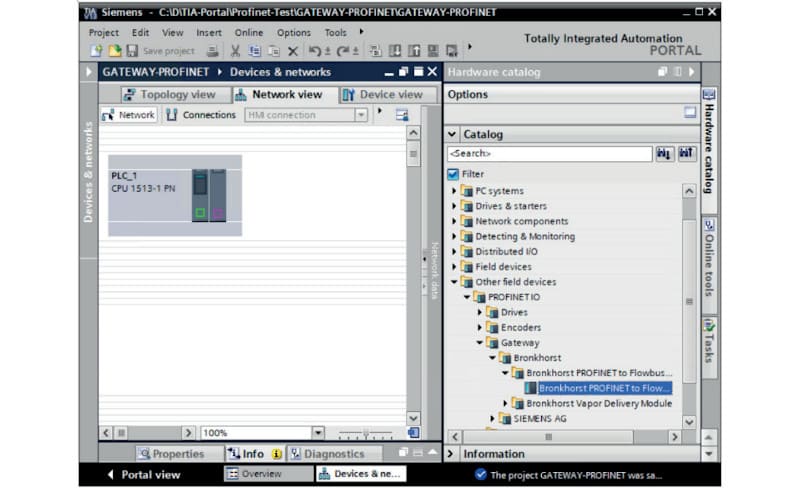The image size is (800, 488).
Task: Uncheck the Filter checkbox in catalog
Action: [454, 174]
